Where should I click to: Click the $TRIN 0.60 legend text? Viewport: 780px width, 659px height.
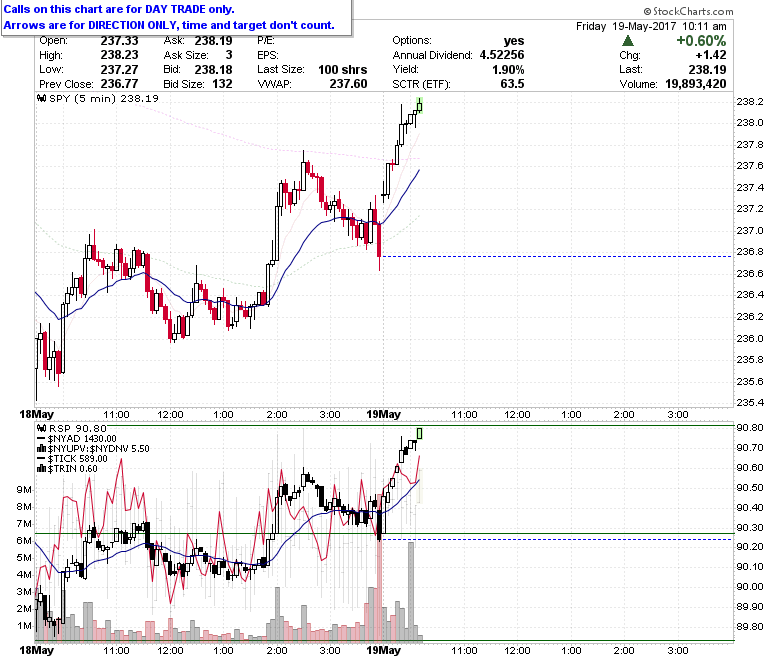pyautogui.click(x=73, y=469)
